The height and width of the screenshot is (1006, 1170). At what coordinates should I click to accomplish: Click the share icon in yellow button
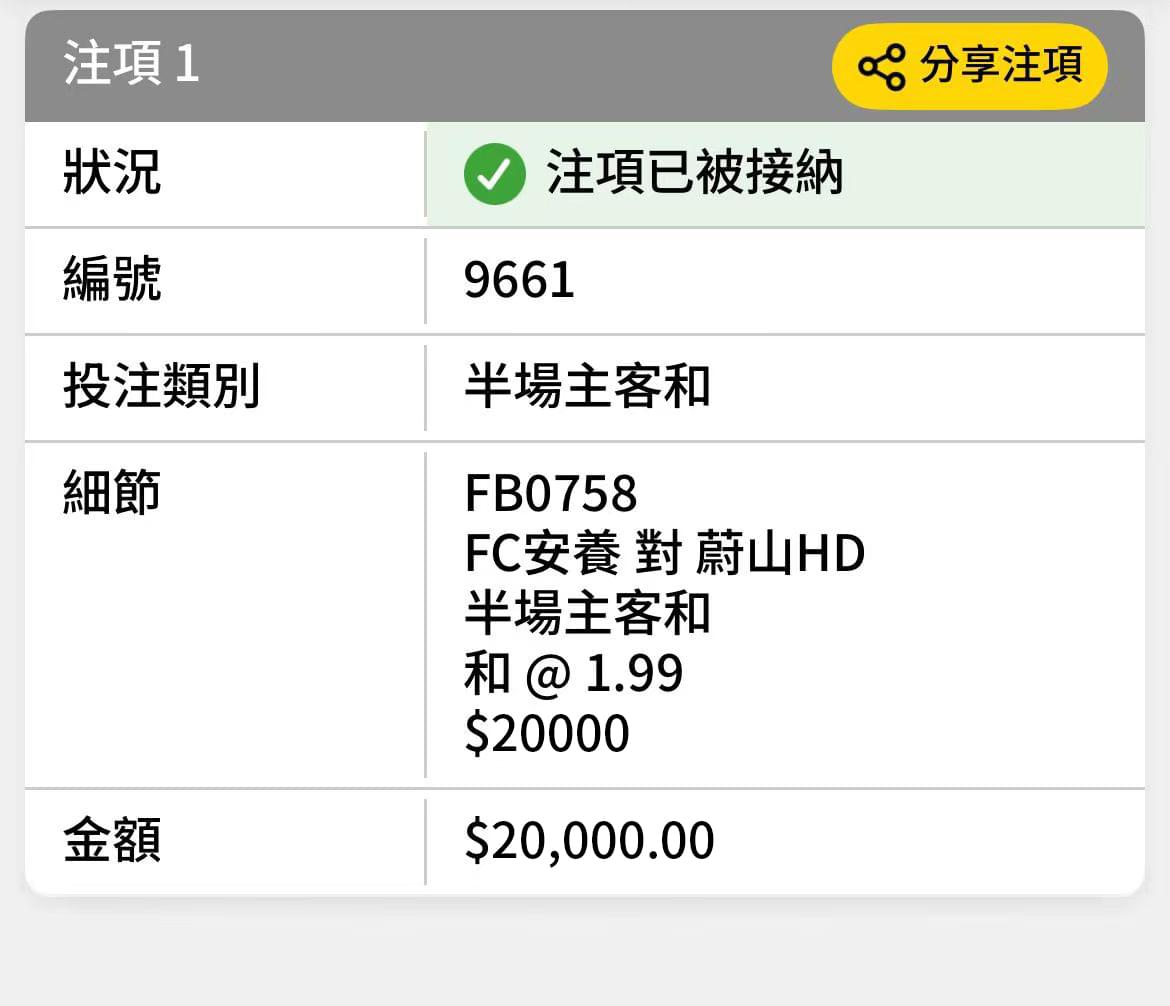tap(882, 67)
